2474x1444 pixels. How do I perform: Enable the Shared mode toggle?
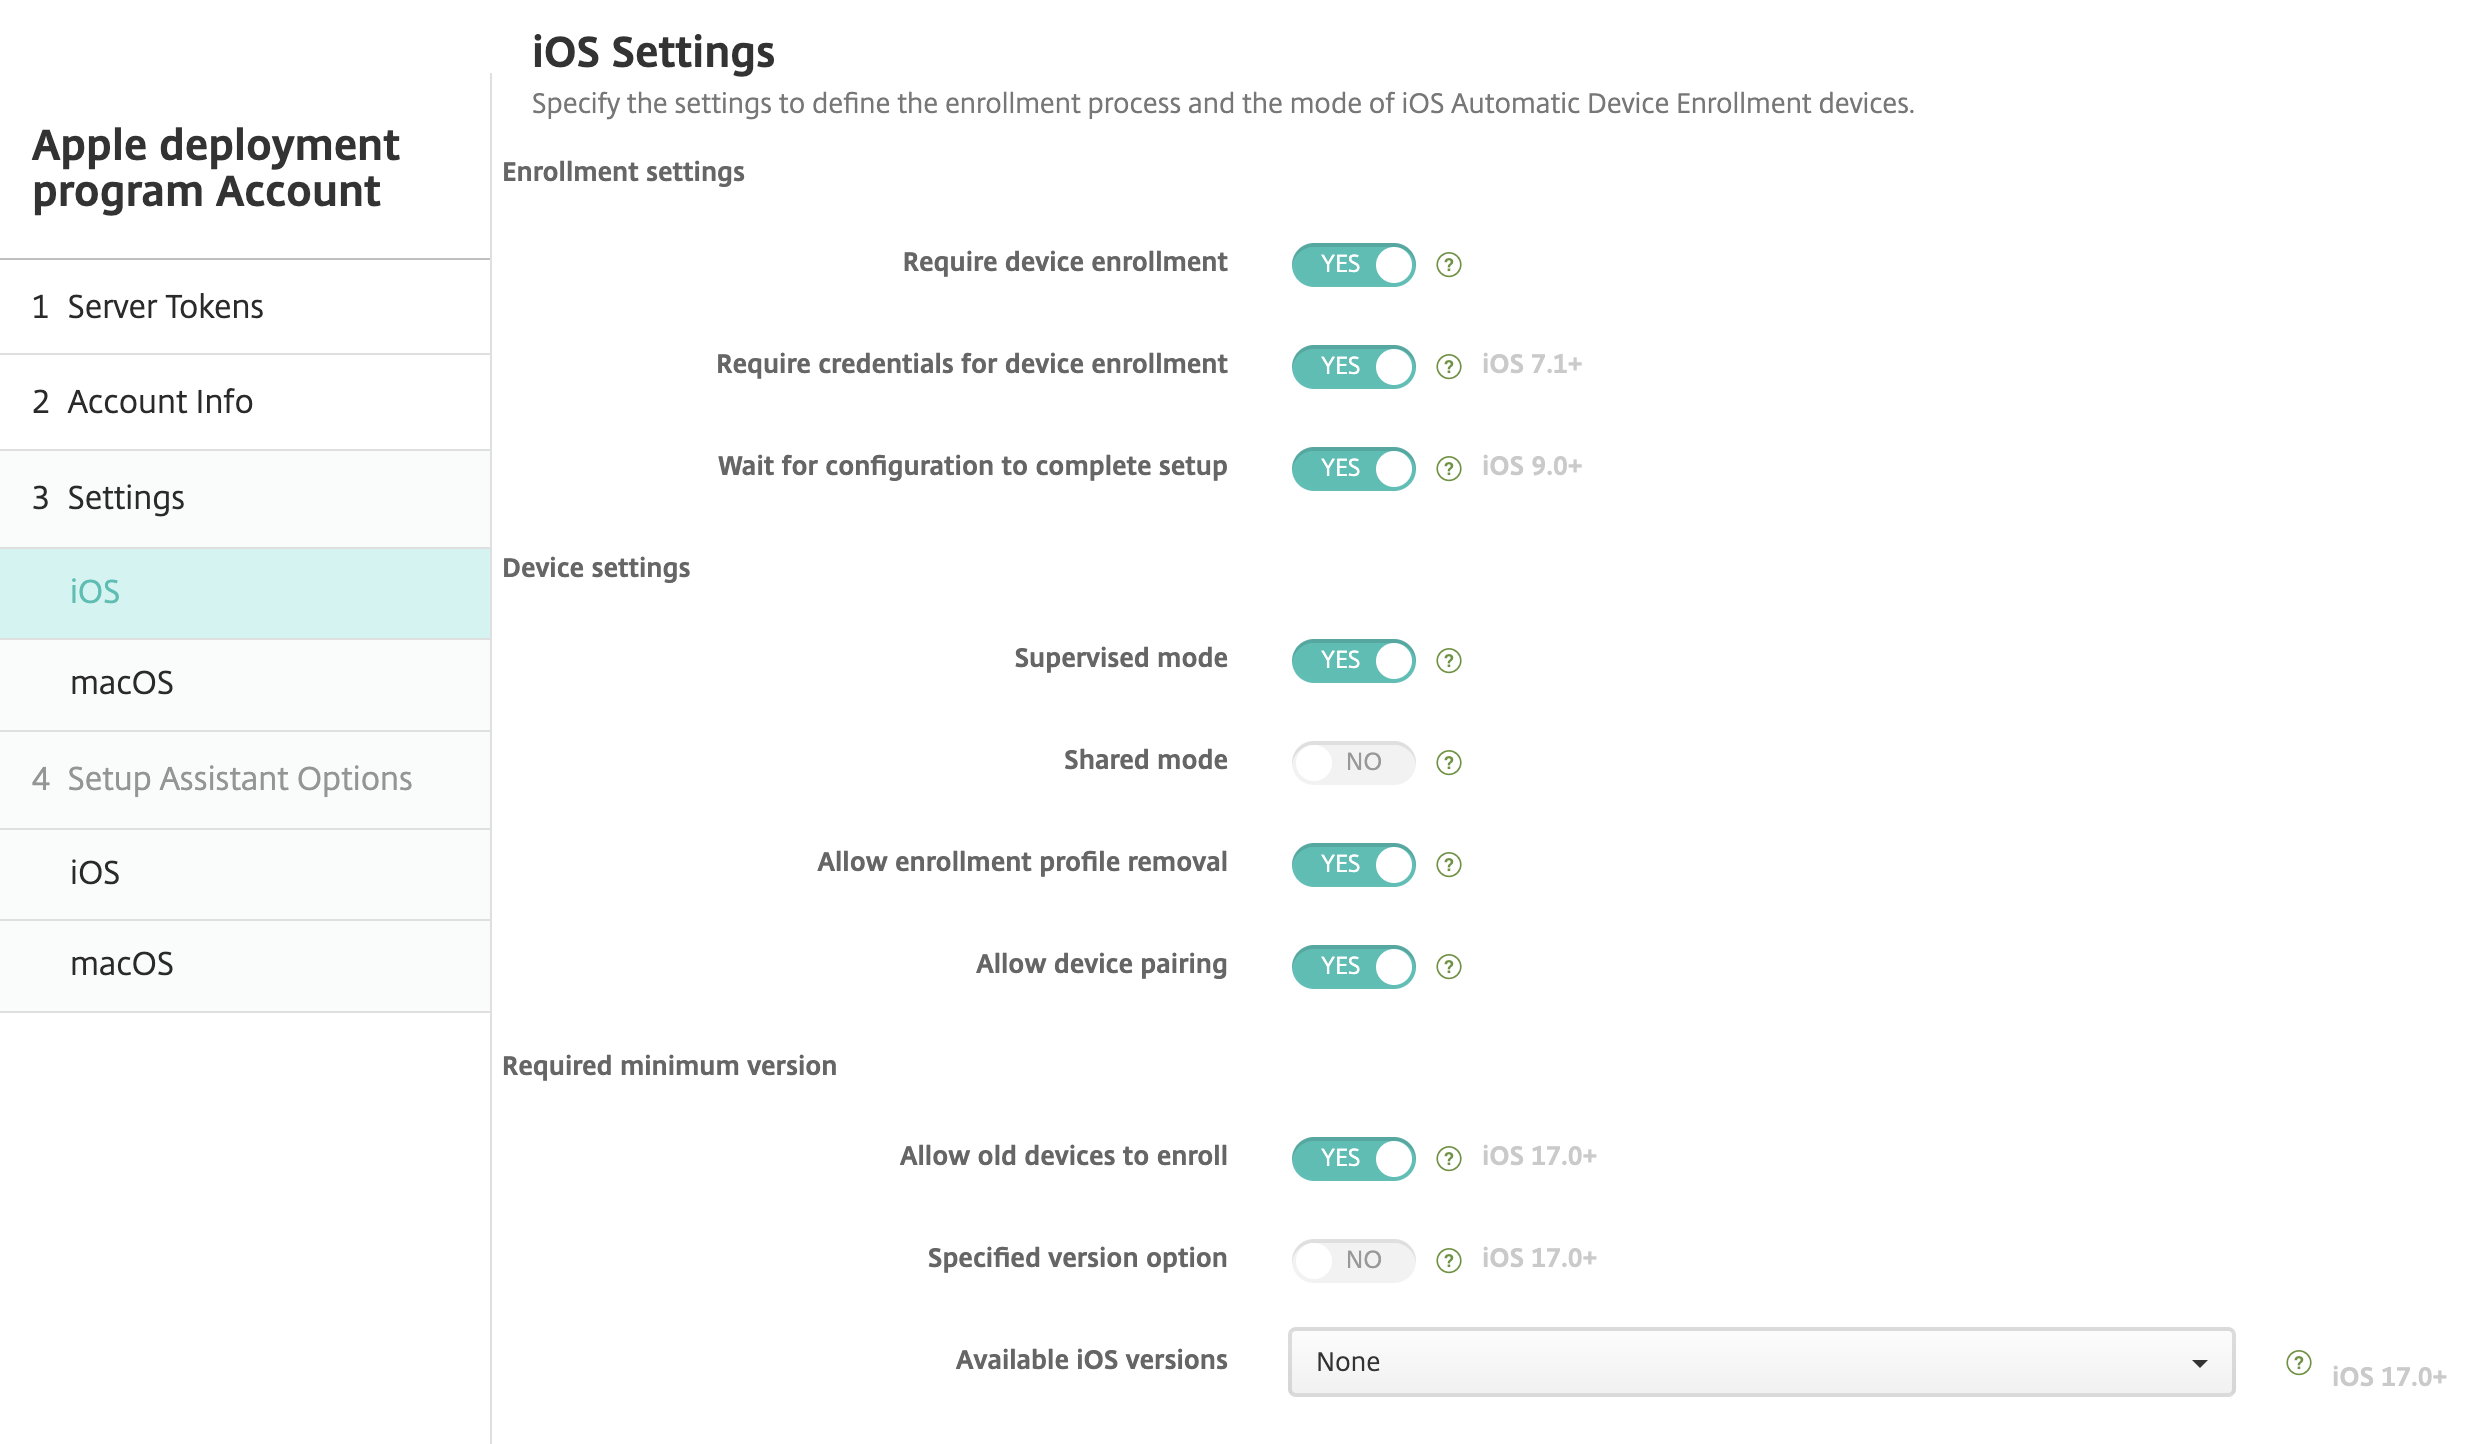(1353, 763)
